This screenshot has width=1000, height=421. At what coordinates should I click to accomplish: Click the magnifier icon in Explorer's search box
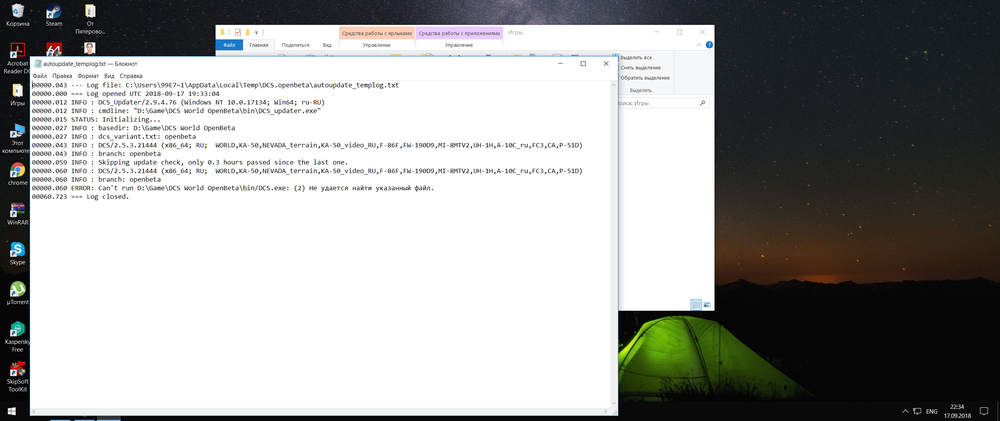coord(703,102)
